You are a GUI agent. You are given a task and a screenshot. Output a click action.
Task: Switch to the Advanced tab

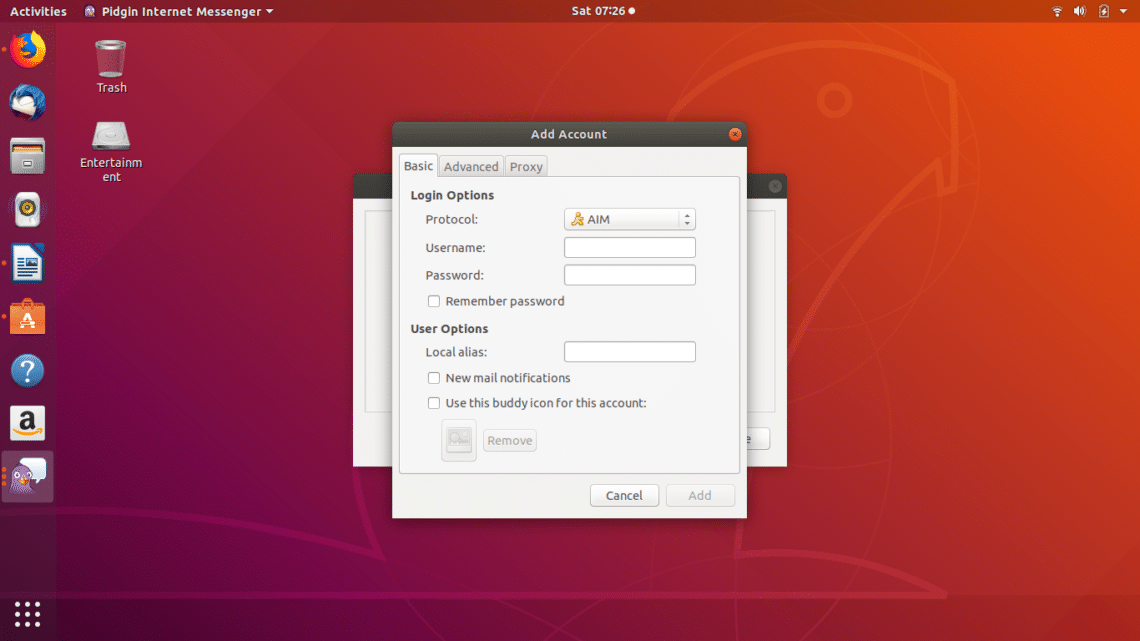[x=471, y=167]
